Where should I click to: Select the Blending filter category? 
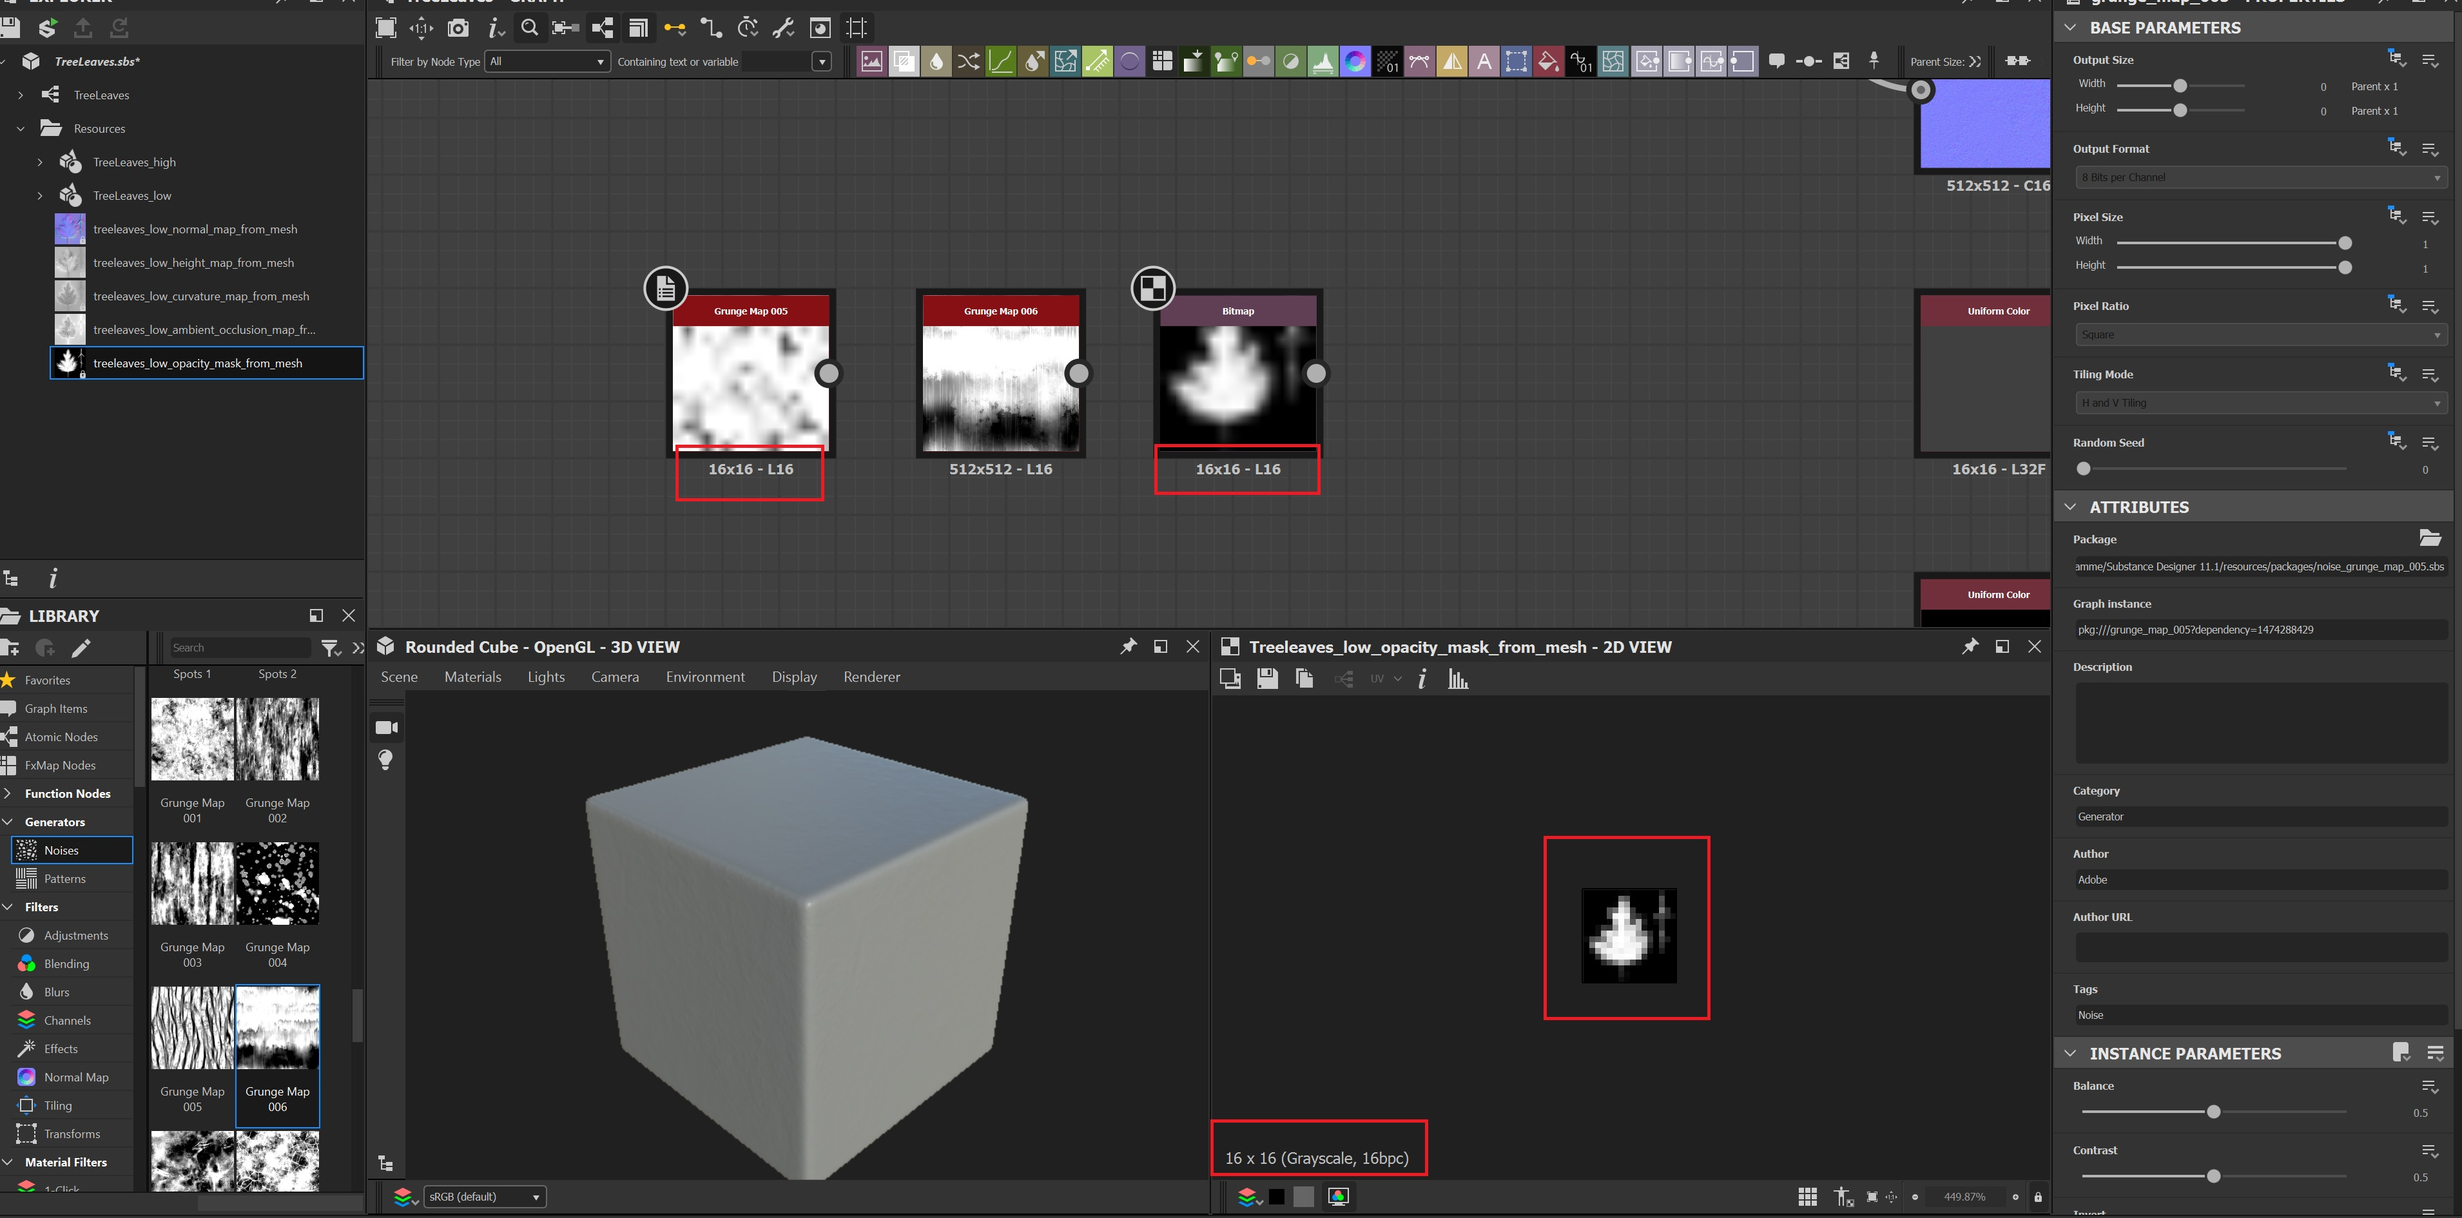click(x=67, y=964)
